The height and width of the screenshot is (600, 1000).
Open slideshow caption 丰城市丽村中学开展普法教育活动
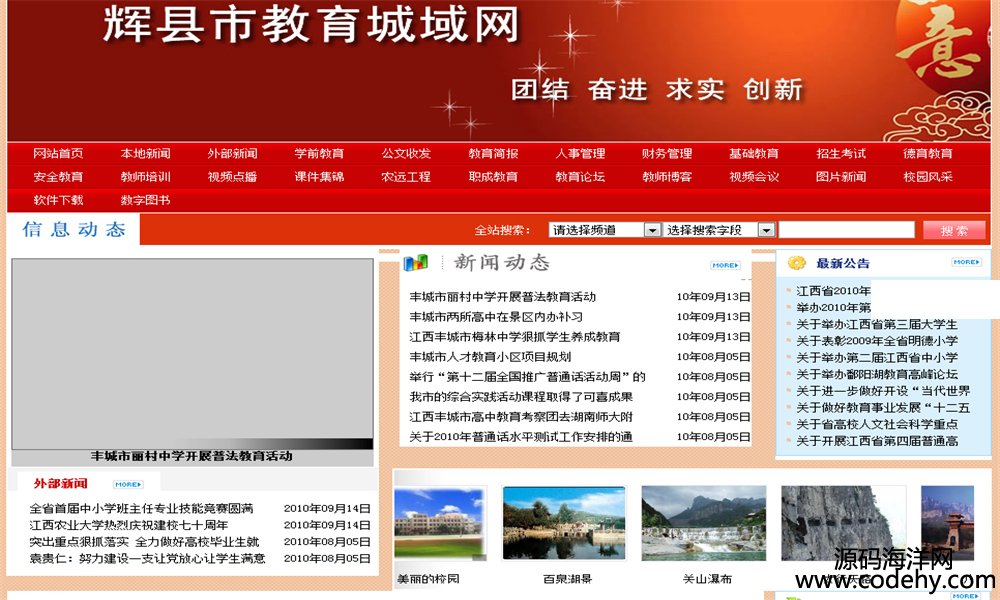coord(191,457)
